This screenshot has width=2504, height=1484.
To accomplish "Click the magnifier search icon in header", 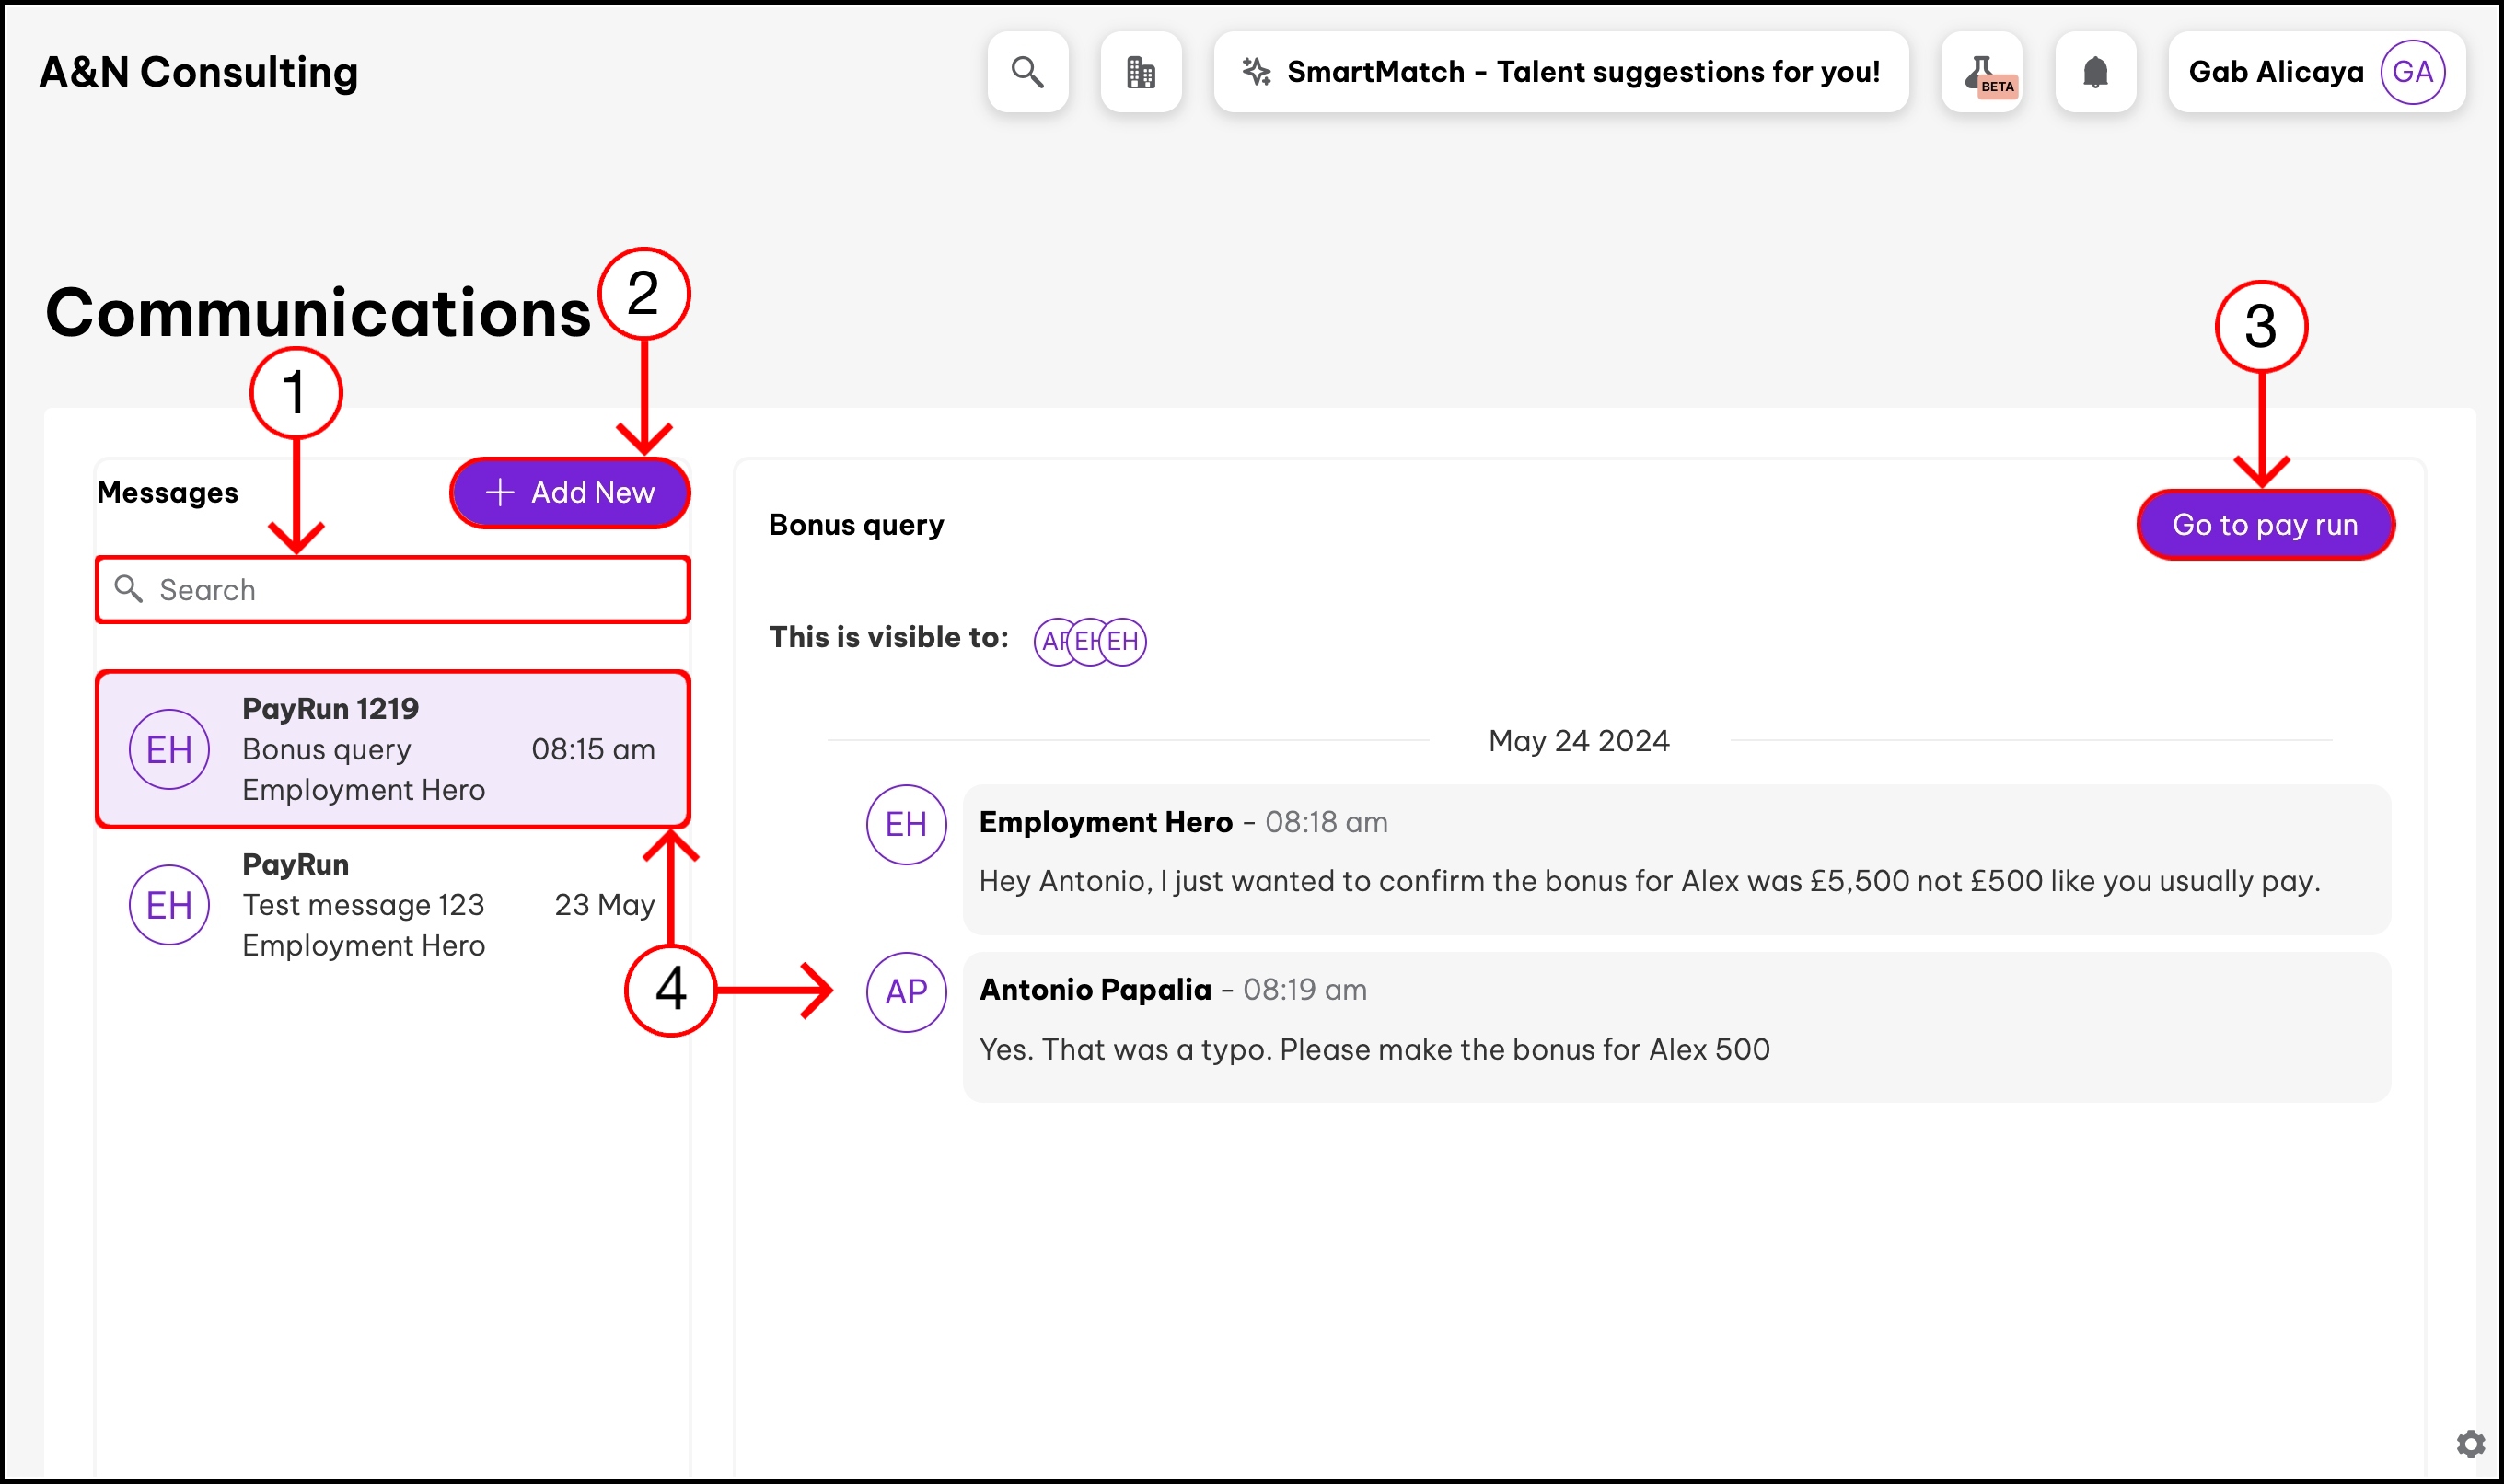I will (x=1027, y=72).
